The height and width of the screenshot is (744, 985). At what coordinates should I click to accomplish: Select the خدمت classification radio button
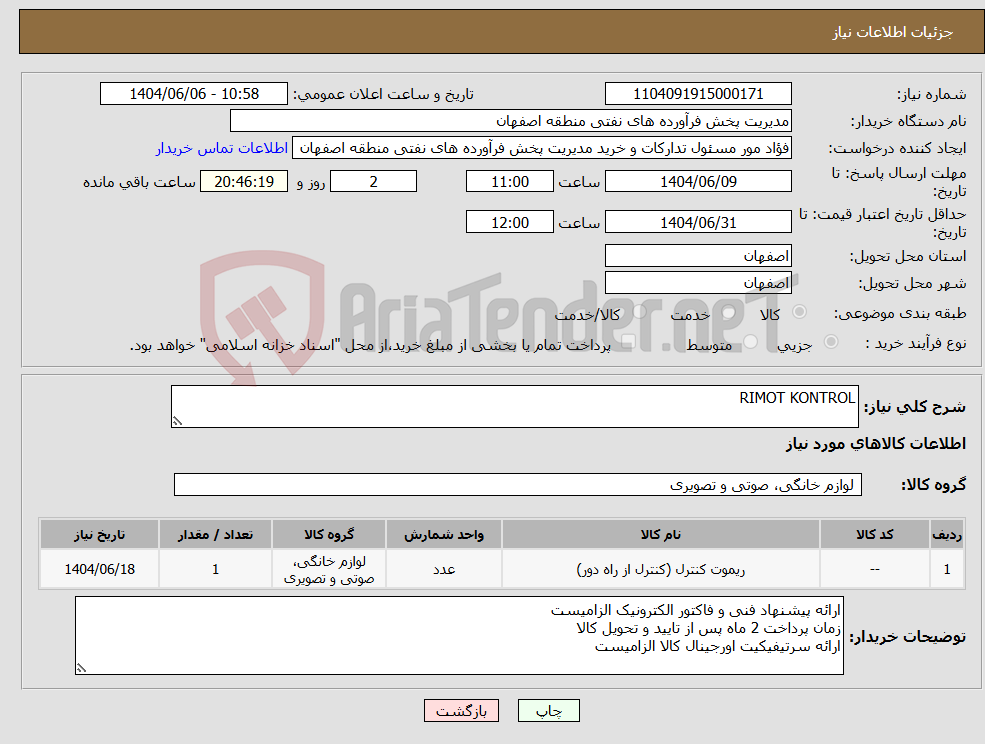726,311
